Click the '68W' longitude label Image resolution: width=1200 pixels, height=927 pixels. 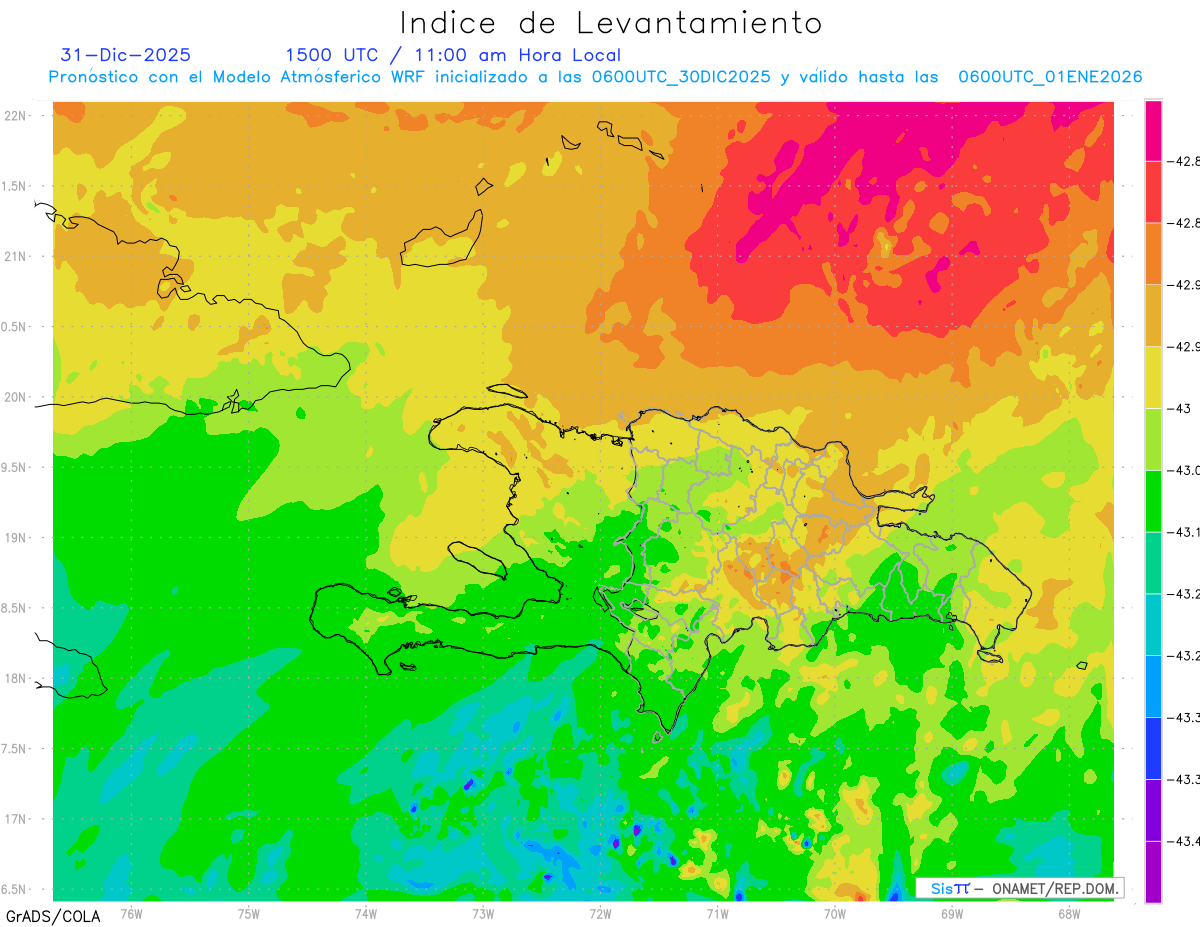pyautogui.click(x=1068, y=913)
